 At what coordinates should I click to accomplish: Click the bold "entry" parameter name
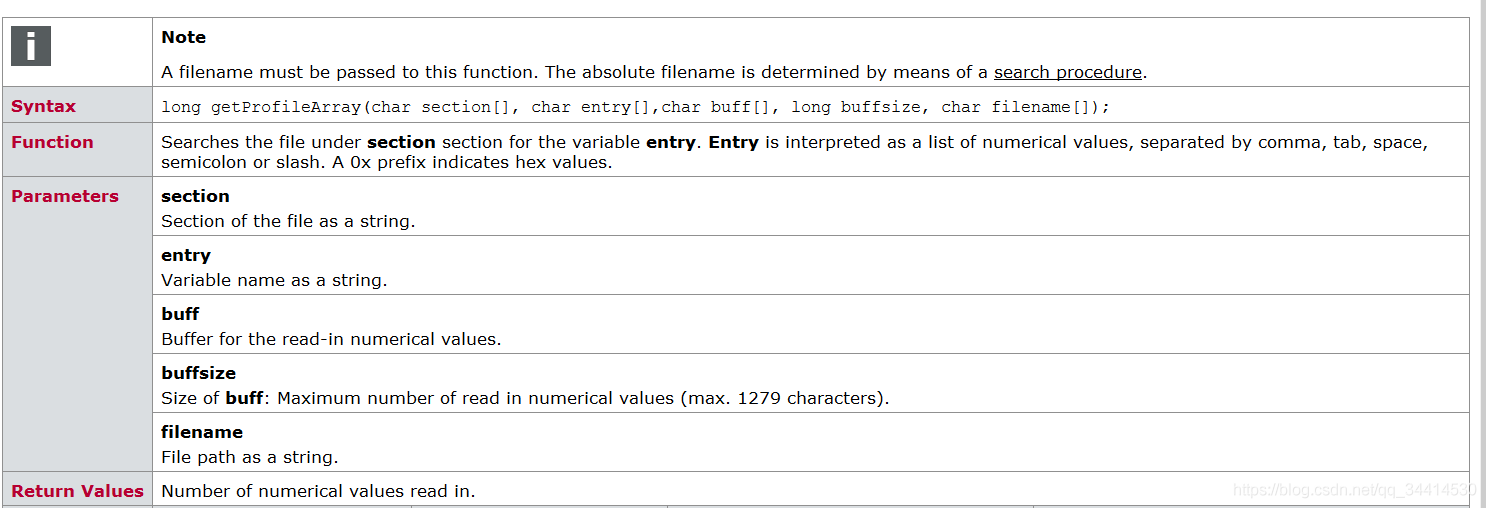tap(186, 255)
